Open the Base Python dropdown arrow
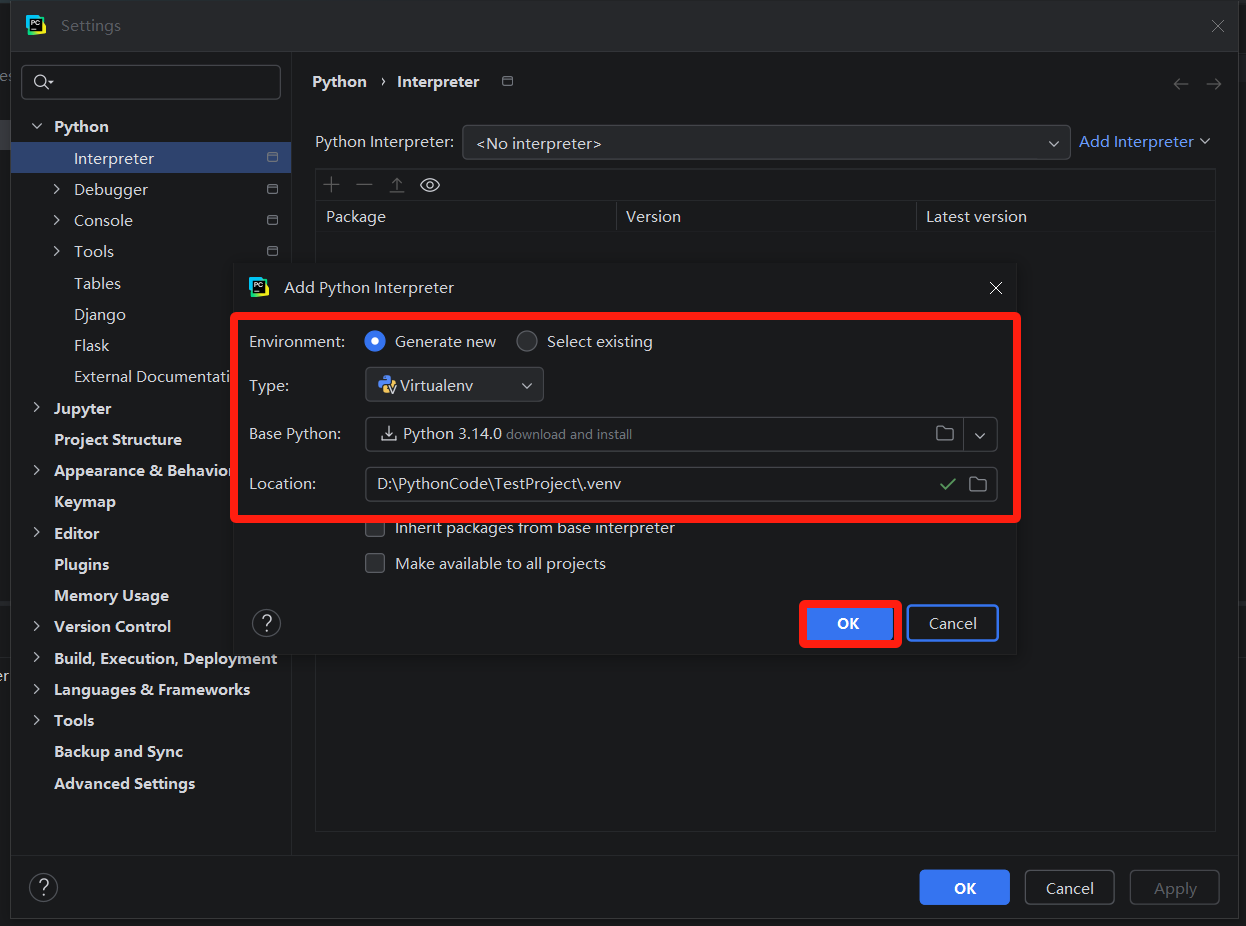 click(x=980, y=435)
